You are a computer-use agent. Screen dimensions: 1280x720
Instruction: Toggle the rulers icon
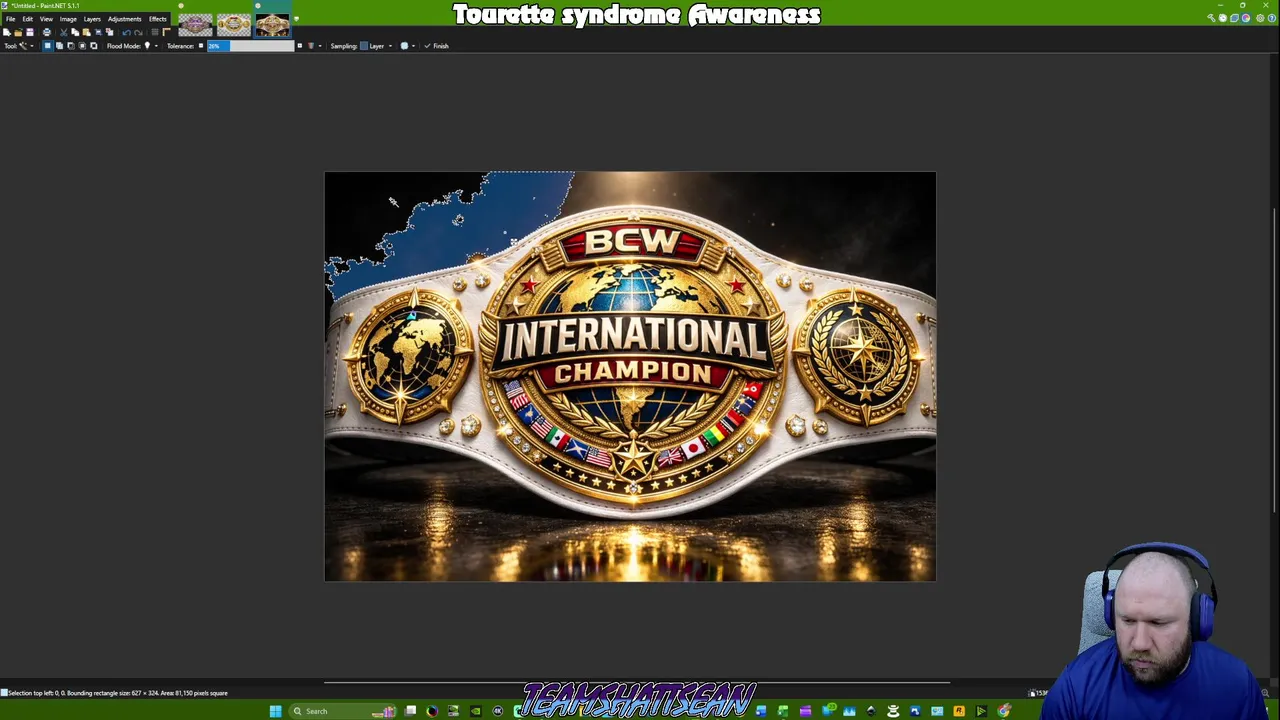tap(166, 33)
